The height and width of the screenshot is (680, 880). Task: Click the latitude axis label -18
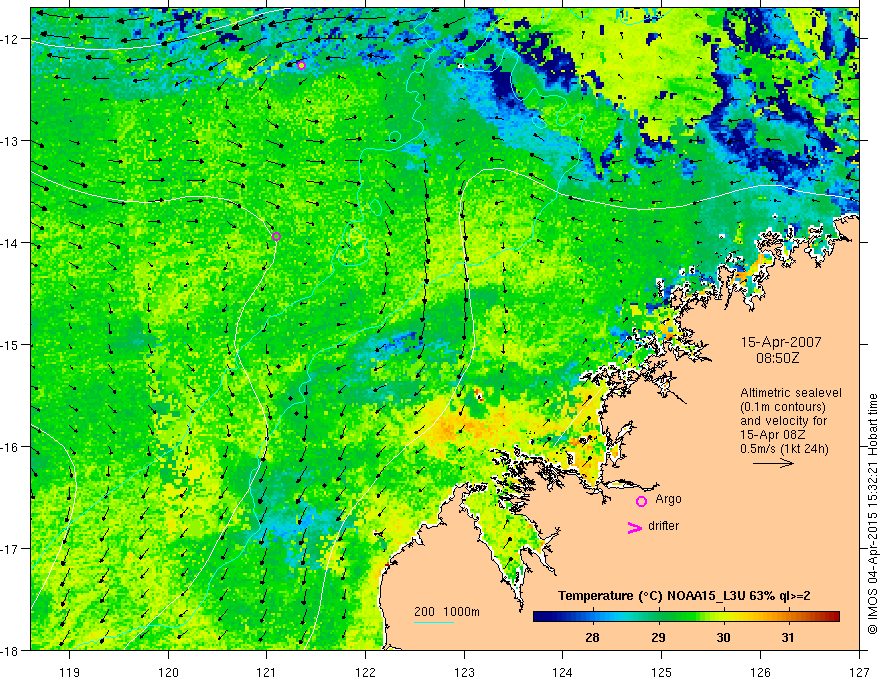coord(10,650)
